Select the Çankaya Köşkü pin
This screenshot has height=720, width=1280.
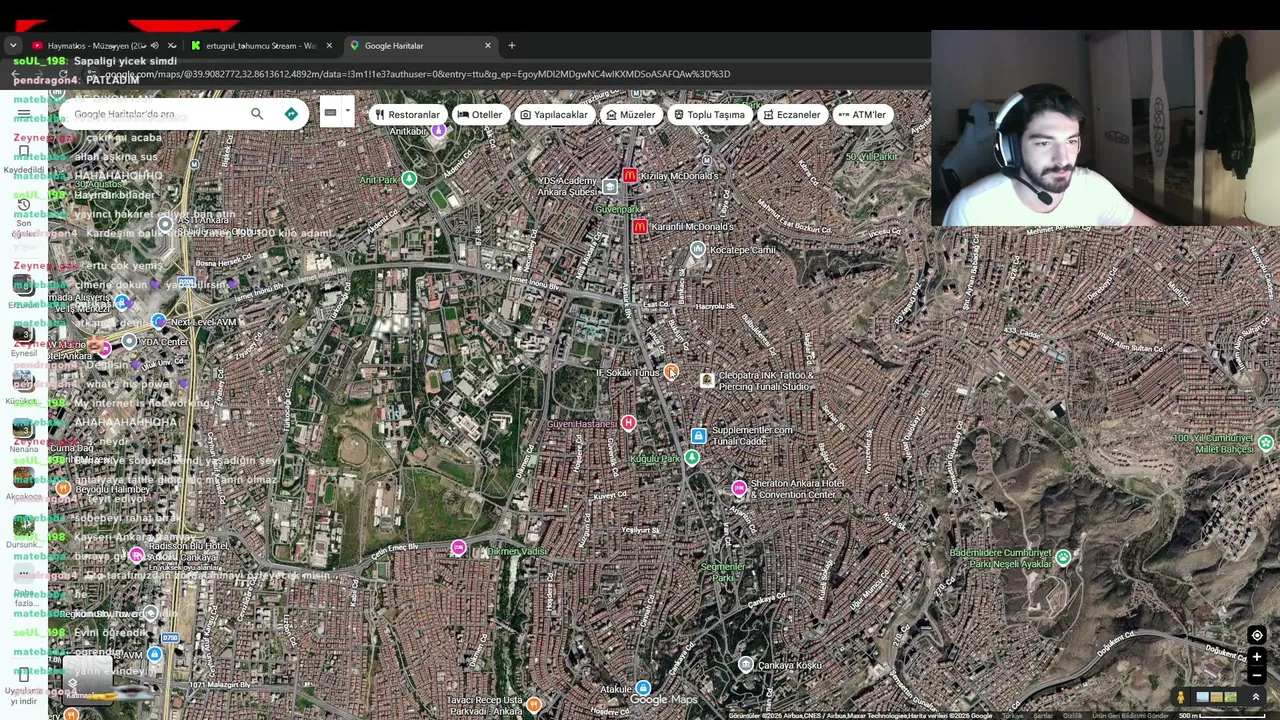[746, 665]
